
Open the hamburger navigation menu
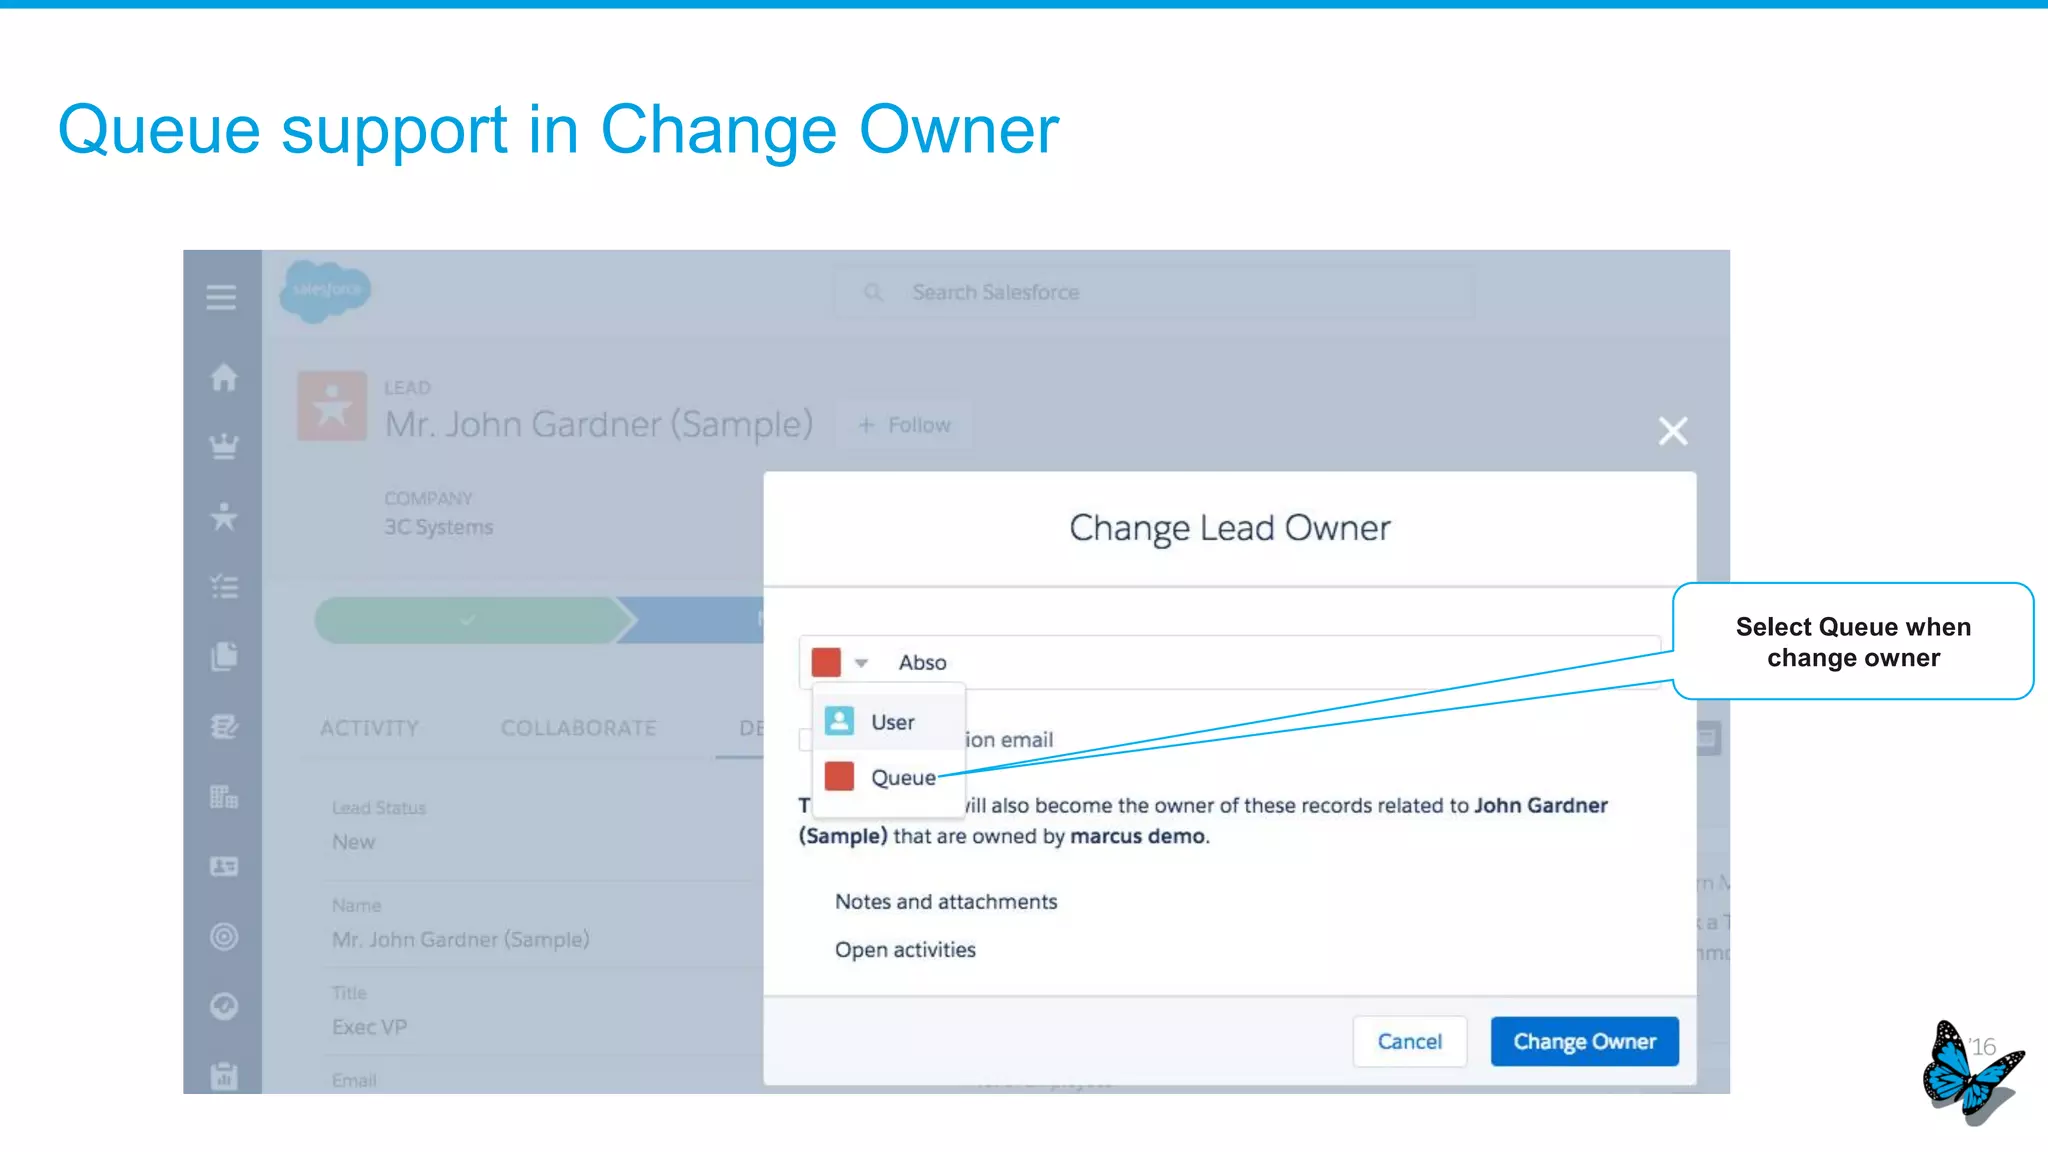click(x=221, y=297)
